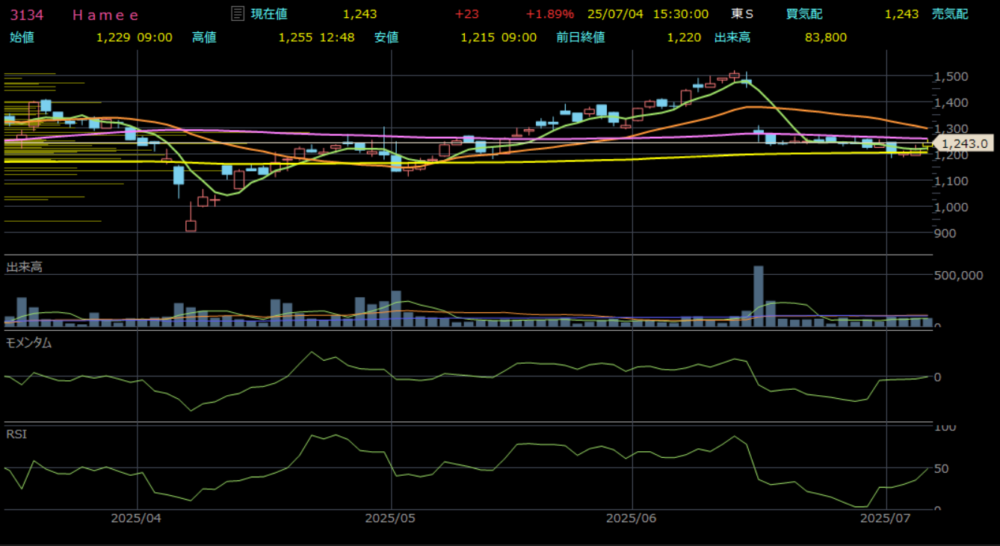This screenshot has height=546, width=1000.
Task: Click the 1,400 price axis label
Action: [x=951, y=103]
